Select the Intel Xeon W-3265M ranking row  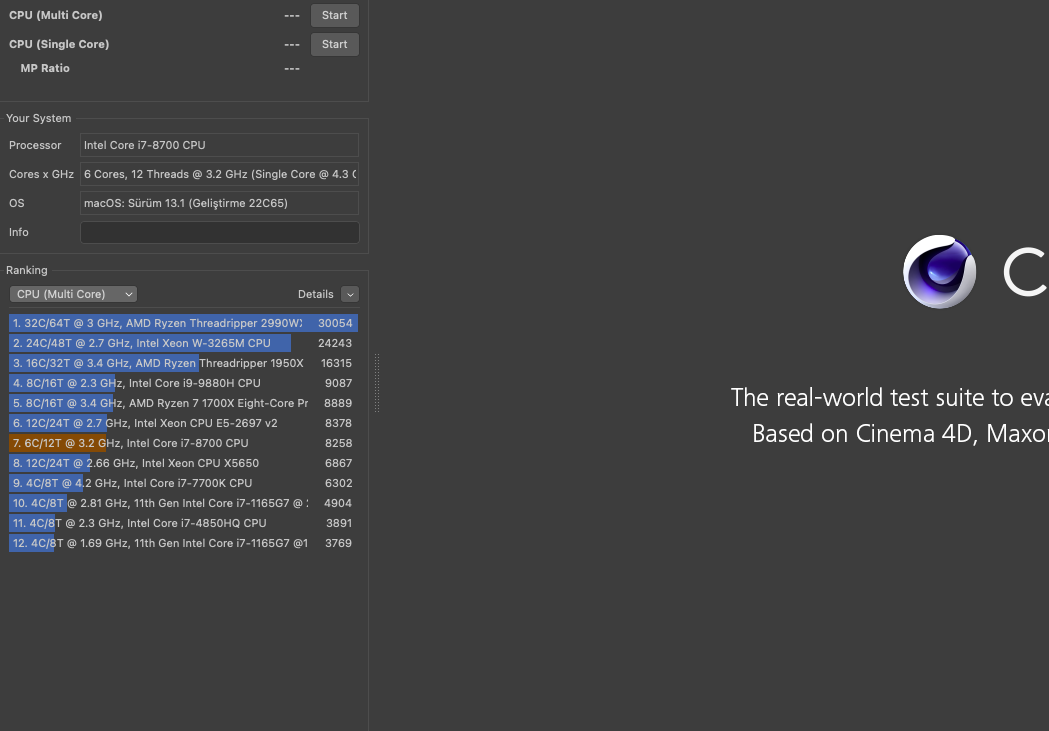(183, 343)
